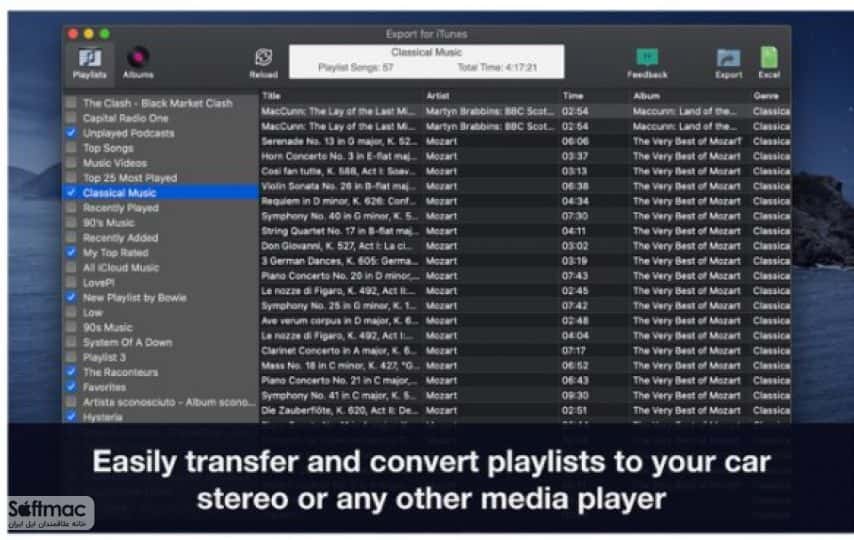This screenshot has width=854, height=540.
Task: Select the 90's Music playlist name
Action: pyautogui.click(x=108, y=223)
